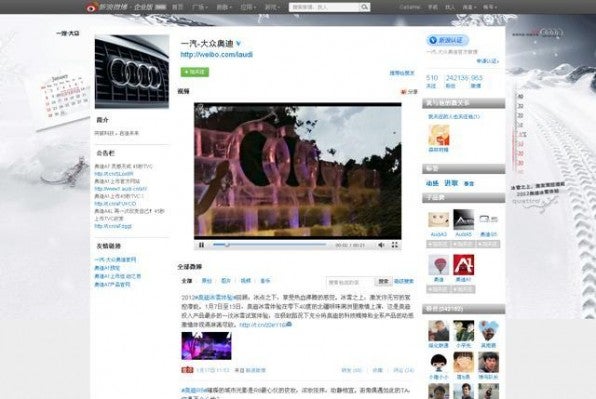This screenshot has height=399, width=596.
Task: Open the 242136 followers count
Action: click(x=457, y=78)
